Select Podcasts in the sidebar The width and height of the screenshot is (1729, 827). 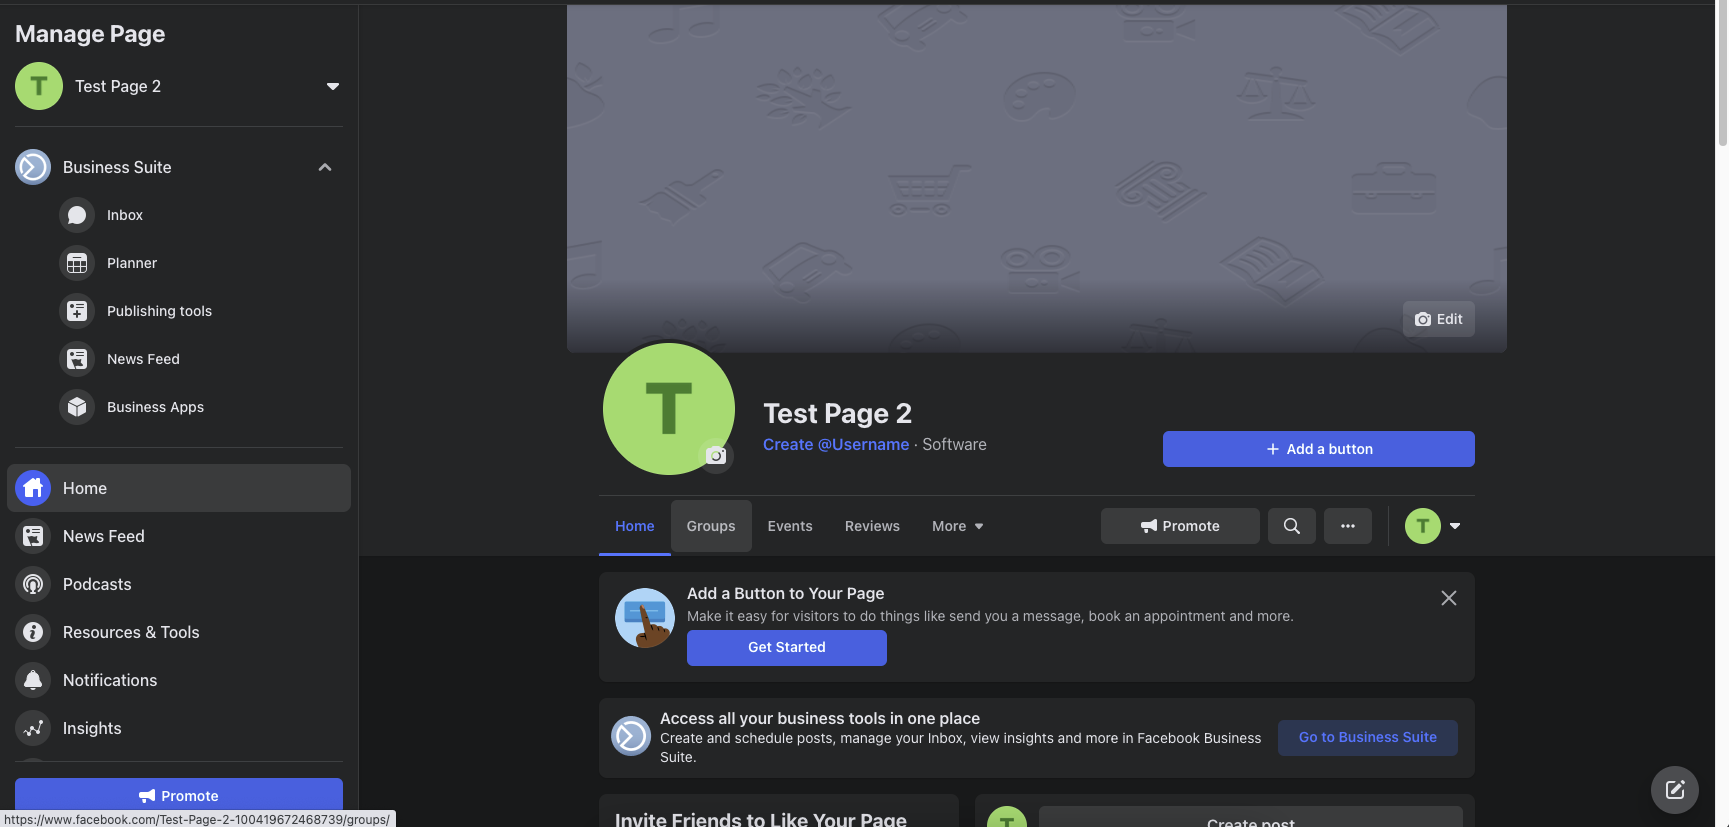point(179,584)
